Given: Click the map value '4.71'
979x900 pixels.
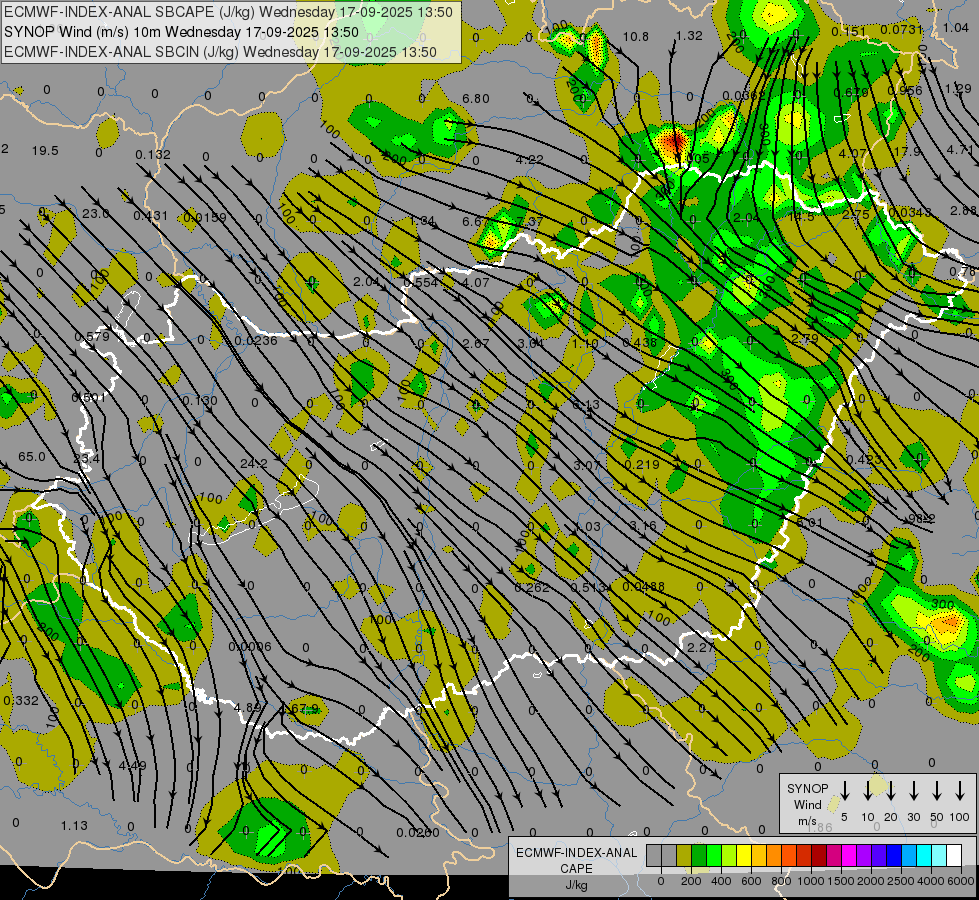Looking at the screenshot, I should [x=960, y=150].
